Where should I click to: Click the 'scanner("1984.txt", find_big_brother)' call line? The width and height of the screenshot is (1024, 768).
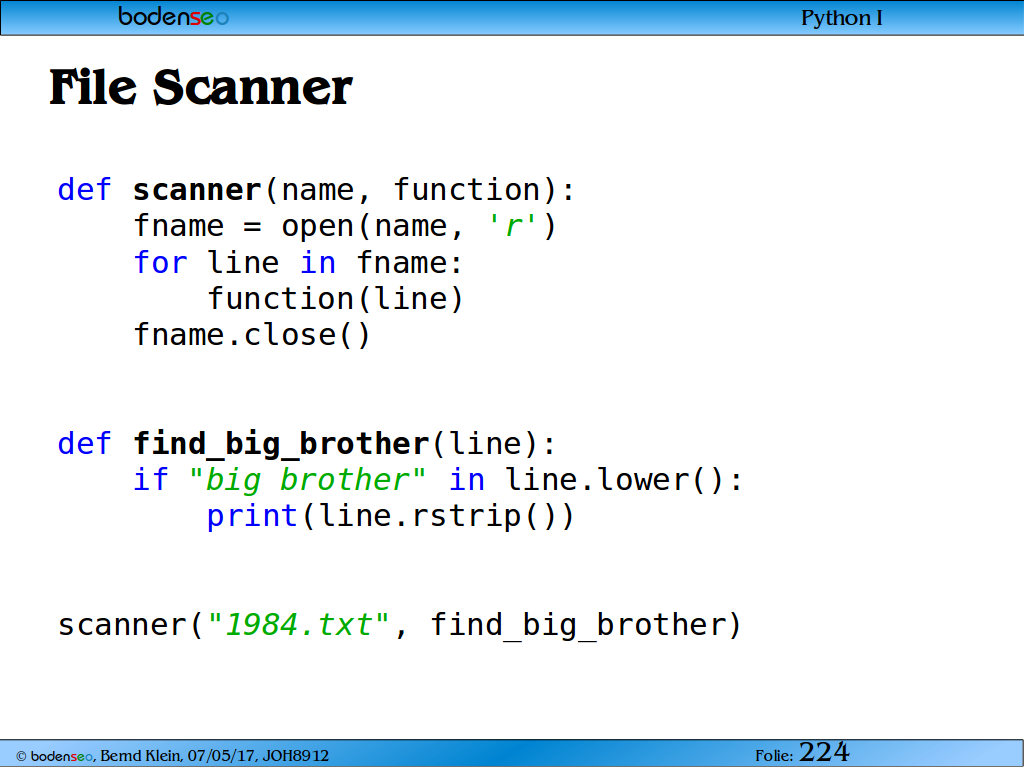[400, 625]
